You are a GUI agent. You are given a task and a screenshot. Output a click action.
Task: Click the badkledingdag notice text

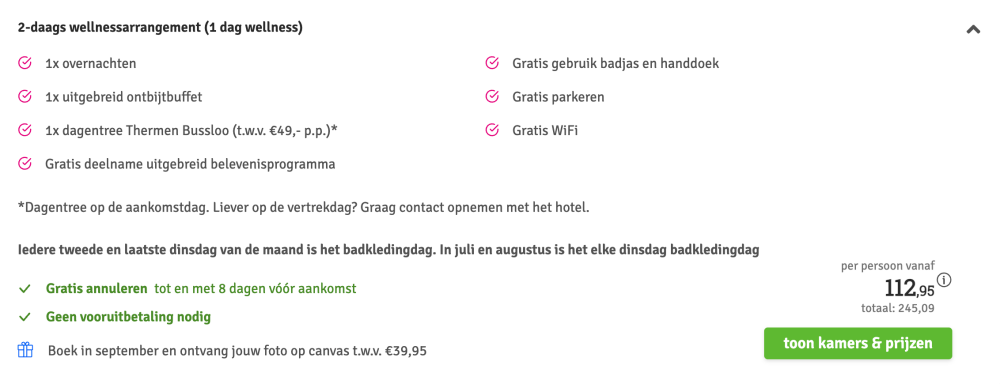(x=388, y=249)
